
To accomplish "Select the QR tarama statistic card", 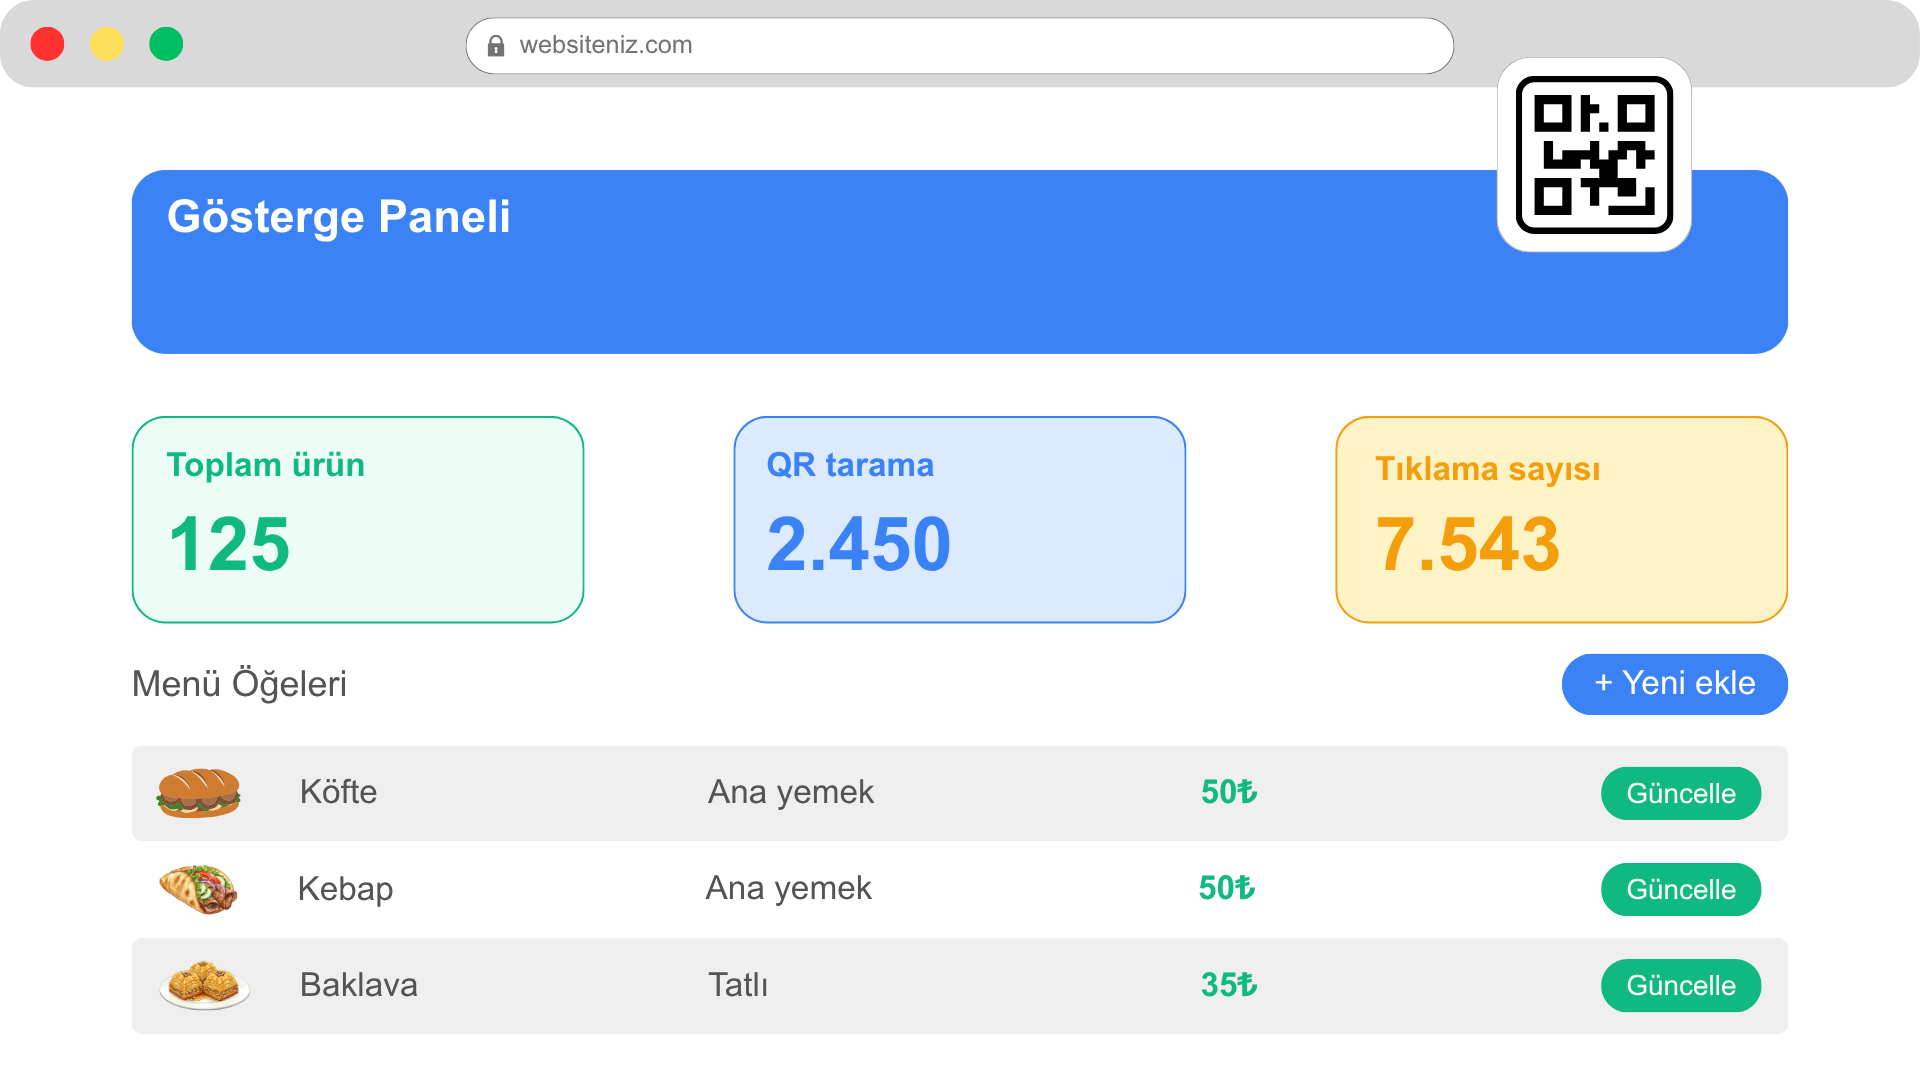I will (959, 519).
